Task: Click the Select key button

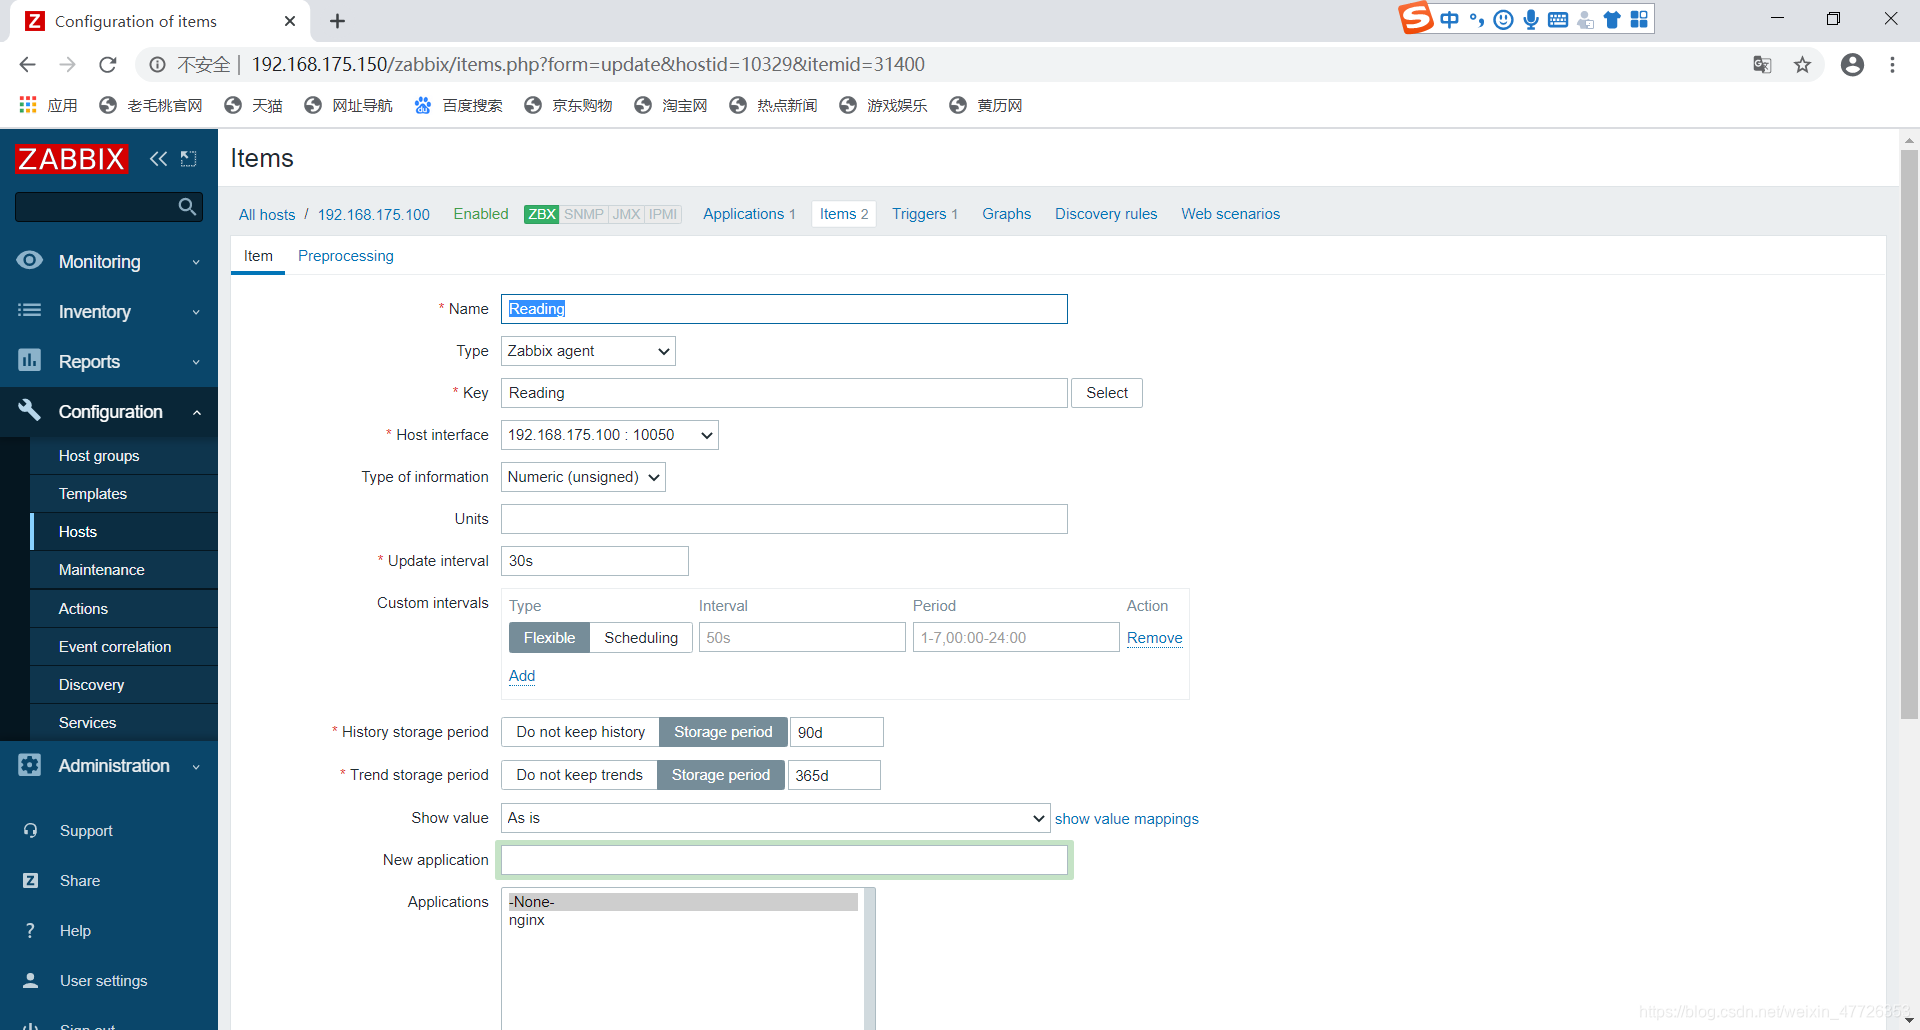Action: coord(1107,393)
